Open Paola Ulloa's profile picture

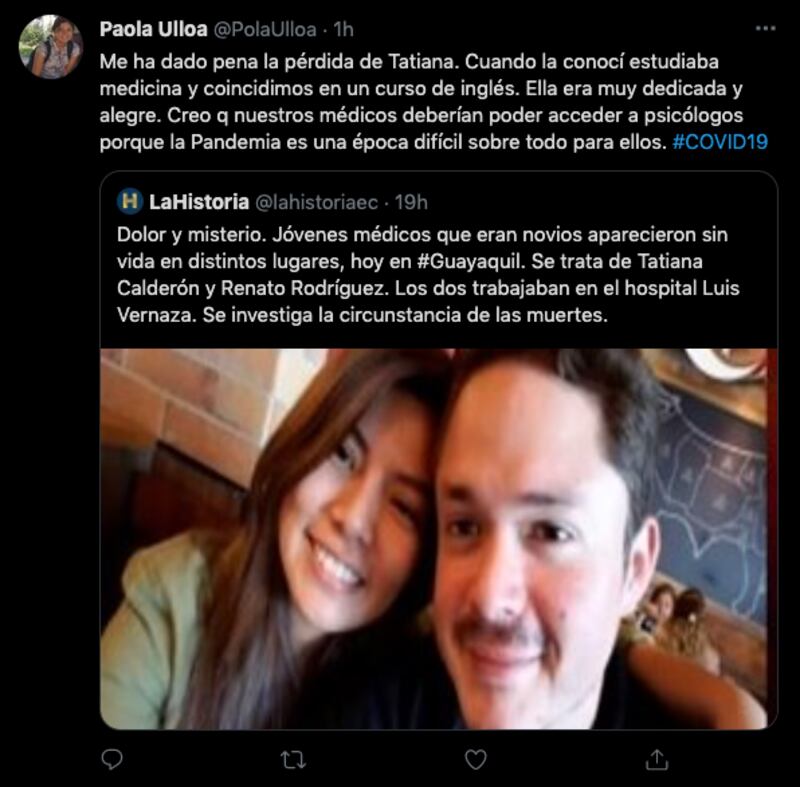(x=50, y=46)
